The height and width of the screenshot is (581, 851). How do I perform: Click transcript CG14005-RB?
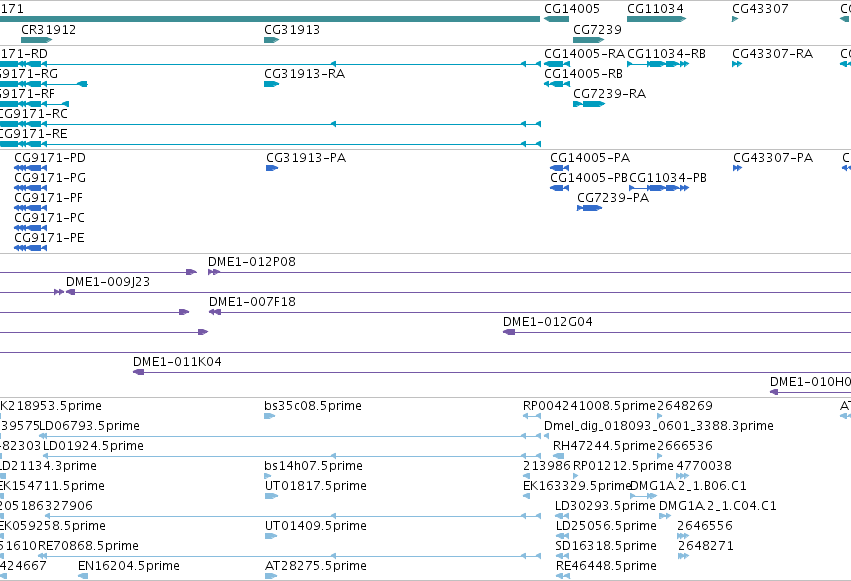pos(557,84)
